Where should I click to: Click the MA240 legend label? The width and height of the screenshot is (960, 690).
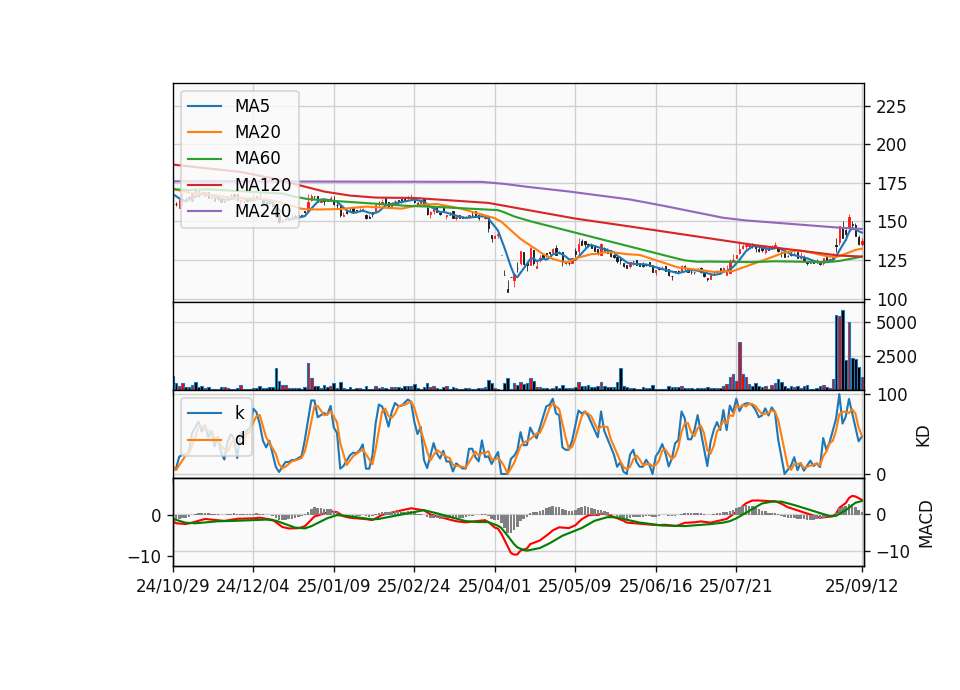263,211
